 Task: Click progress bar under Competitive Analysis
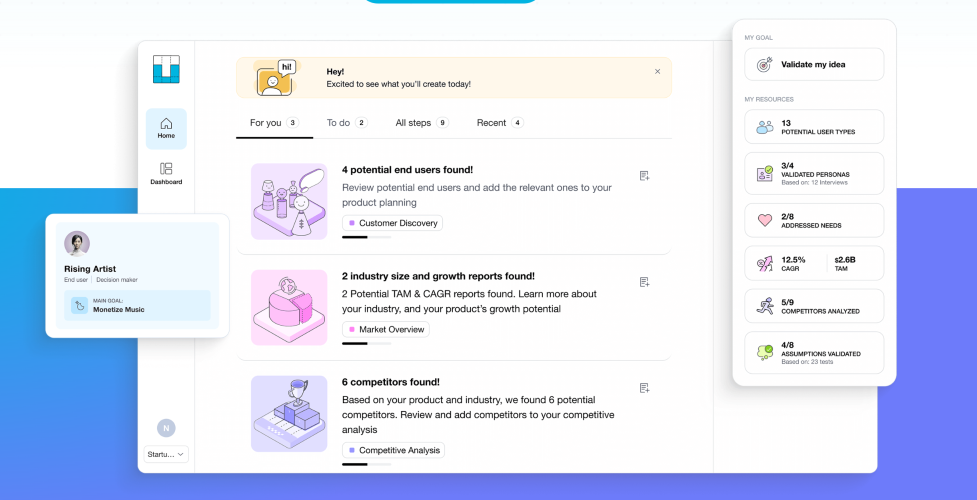pos(366,464)
